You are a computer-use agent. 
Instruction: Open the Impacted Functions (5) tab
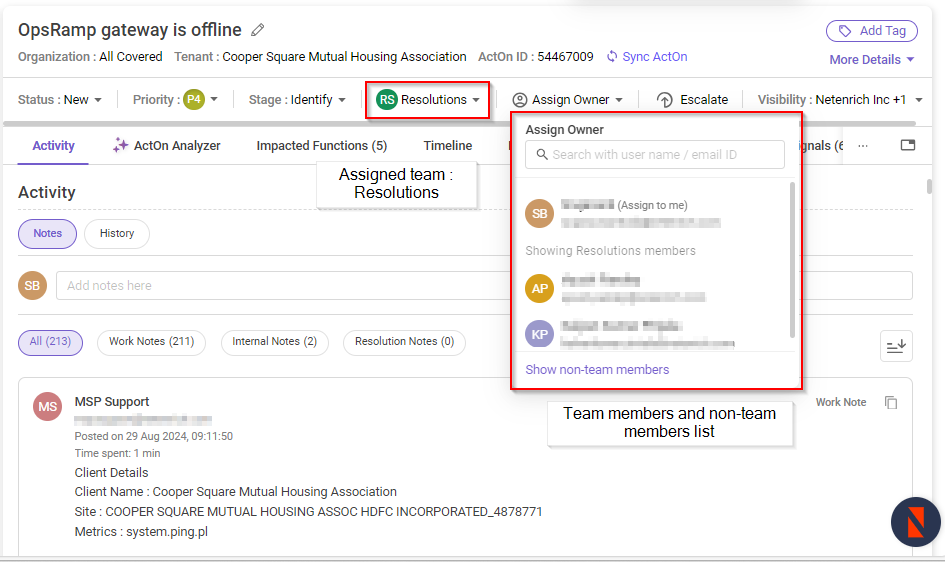click(x=322, y=146)
